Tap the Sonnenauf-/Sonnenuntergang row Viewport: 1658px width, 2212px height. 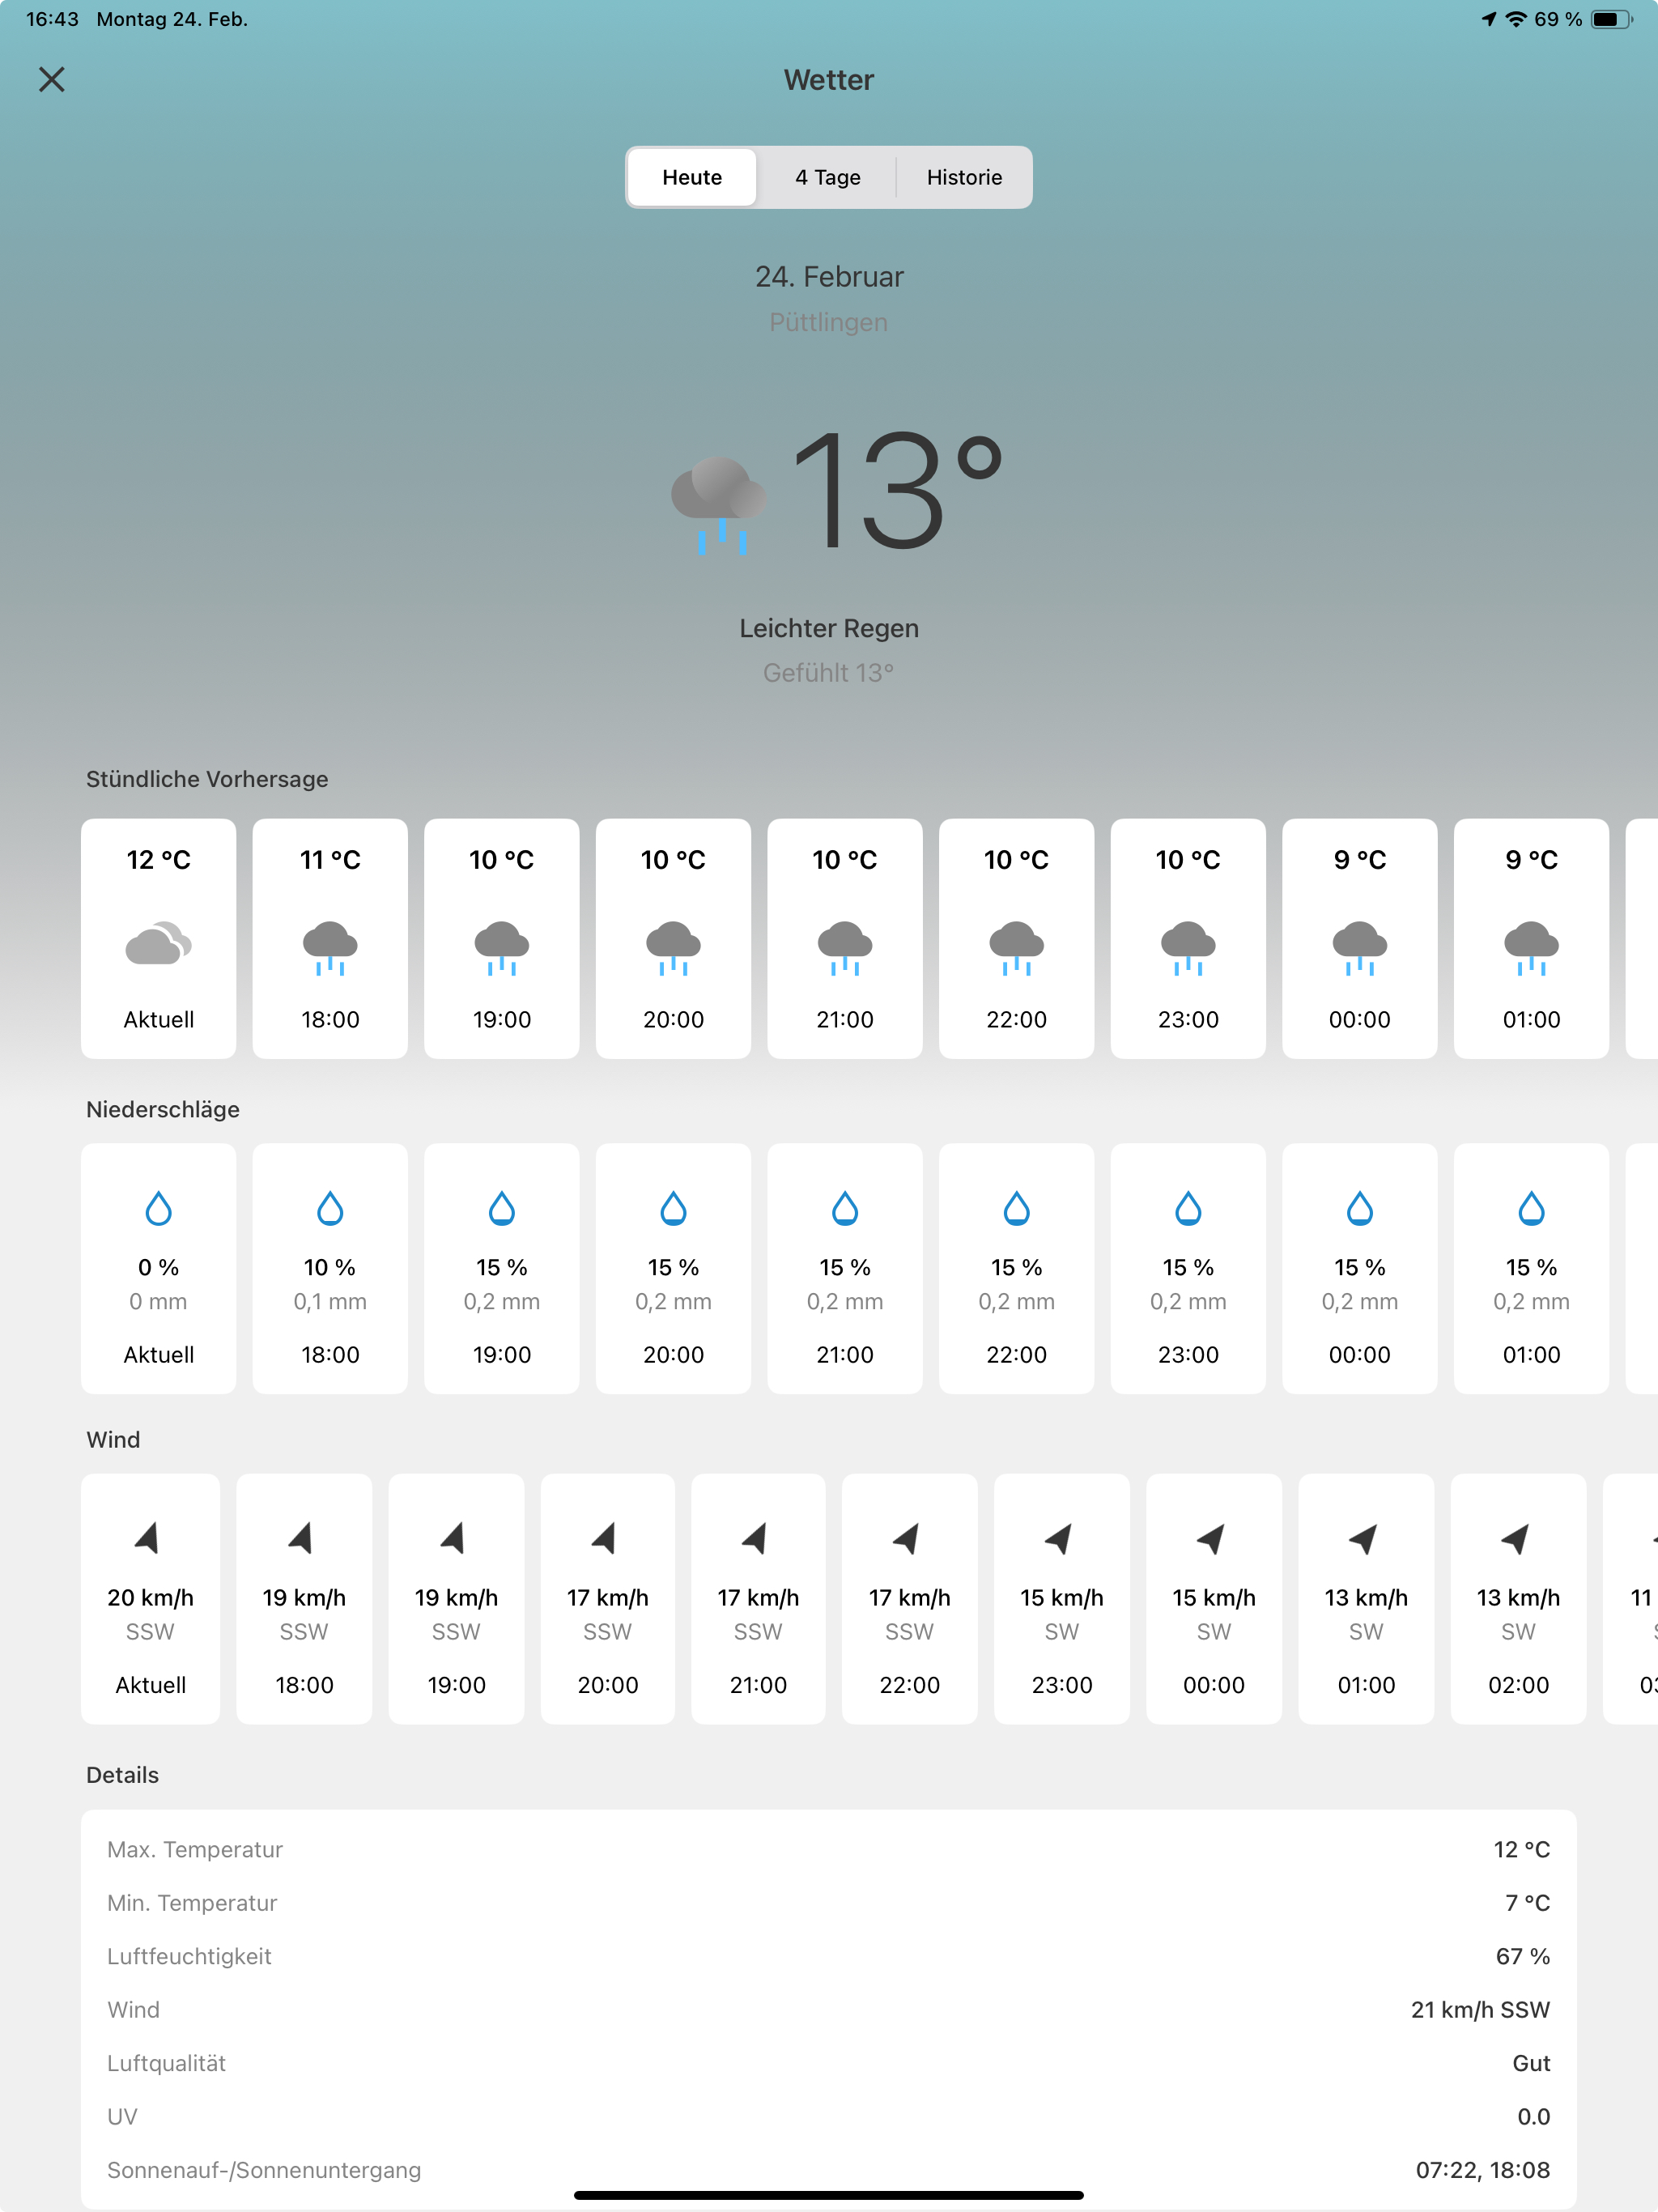pos(828,2170)
